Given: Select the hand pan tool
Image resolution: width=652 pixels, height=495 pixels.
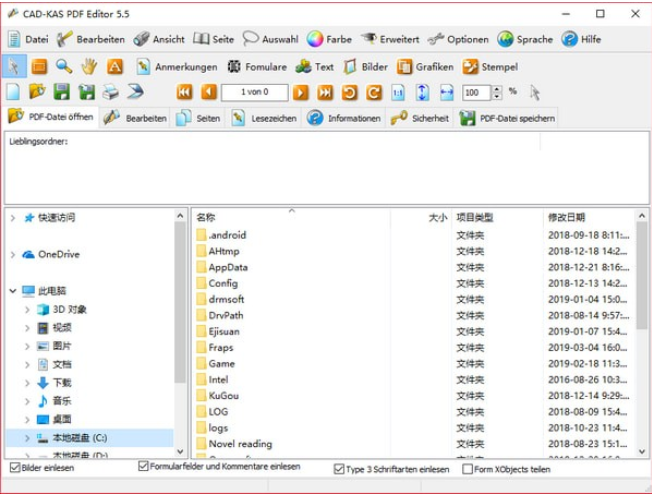Looking at the screenshot, I should coord(89,67).
